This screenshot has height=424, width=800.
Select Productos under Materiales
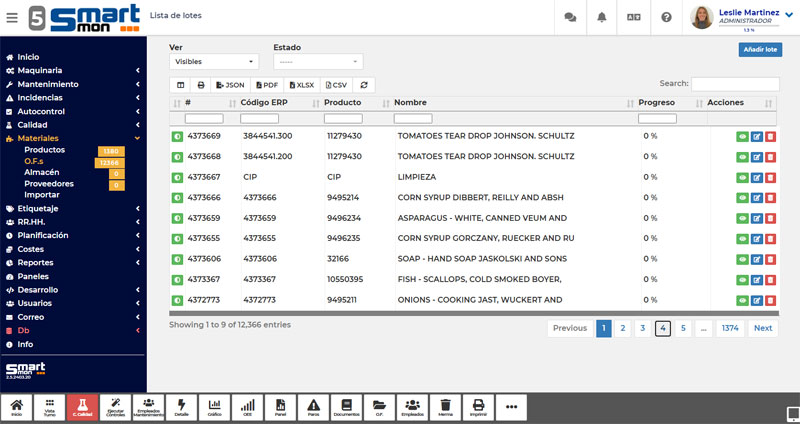[44, 149]
